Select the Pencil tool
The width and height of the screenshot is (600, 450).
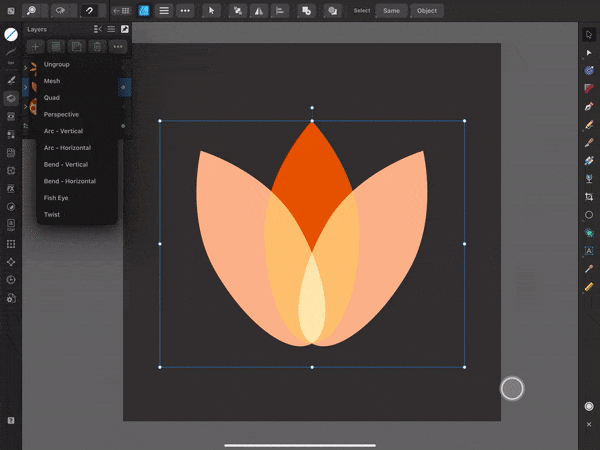(x=589, y=125)
